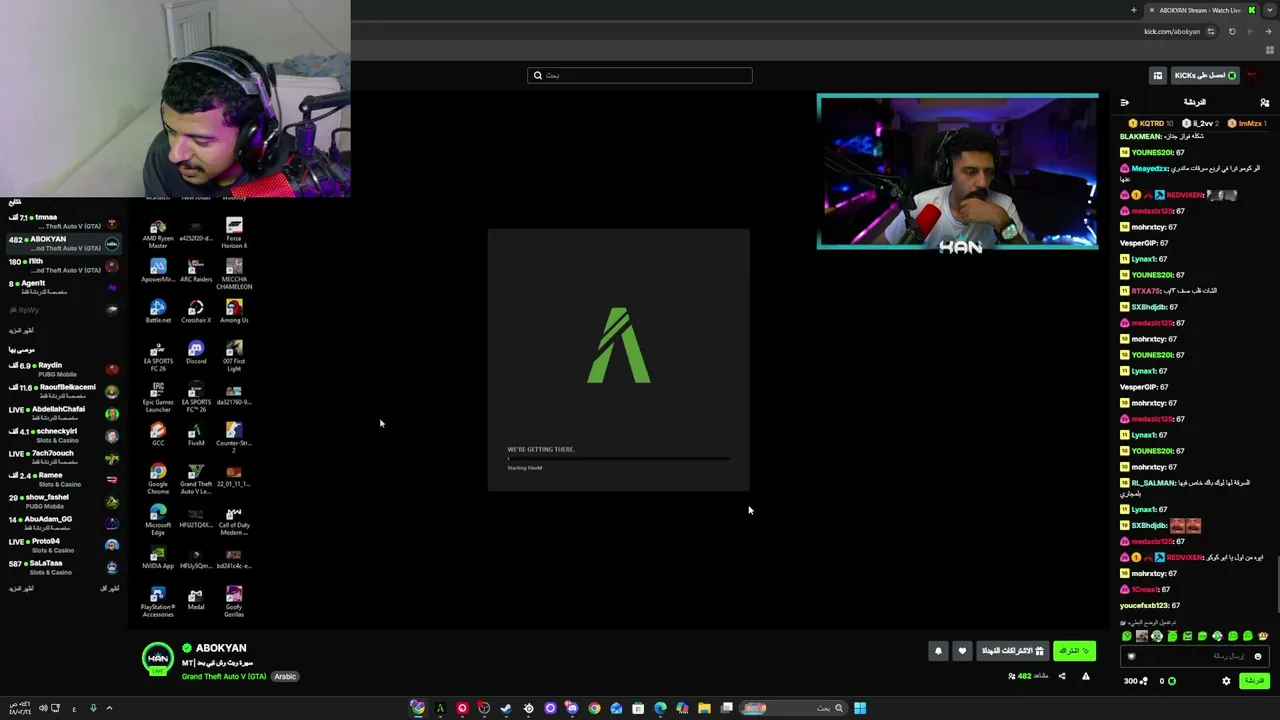
Task: Click youcefsxb123's username in chat
Action: pyautogui.click(x=1144, y=606)
